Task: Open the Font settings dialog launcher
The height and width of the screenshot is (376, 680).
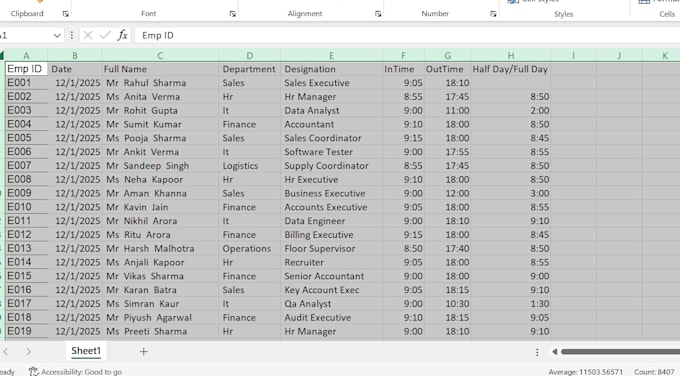Action: point(232,14)
